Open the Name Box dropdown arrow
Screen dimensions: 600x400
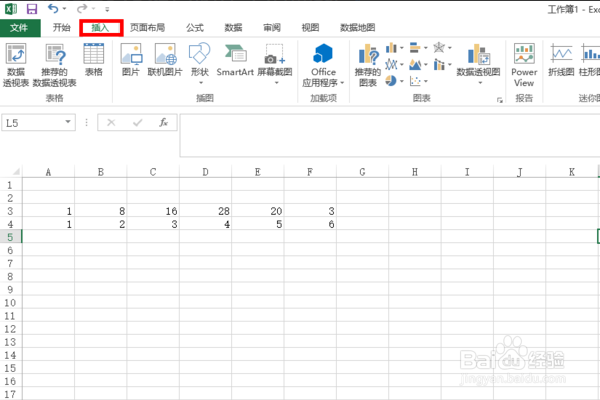pyautogui.click(x=68, y=122)
